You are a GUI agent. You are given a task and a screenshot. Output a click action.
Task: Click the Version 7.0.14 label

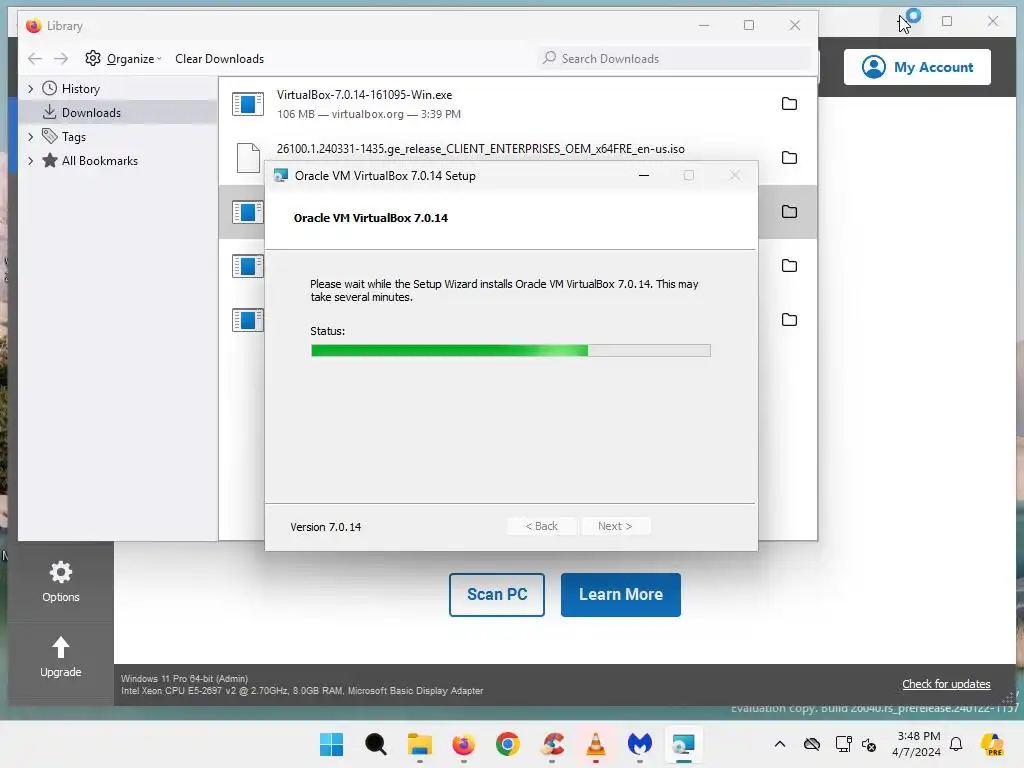tap(325, 527)
